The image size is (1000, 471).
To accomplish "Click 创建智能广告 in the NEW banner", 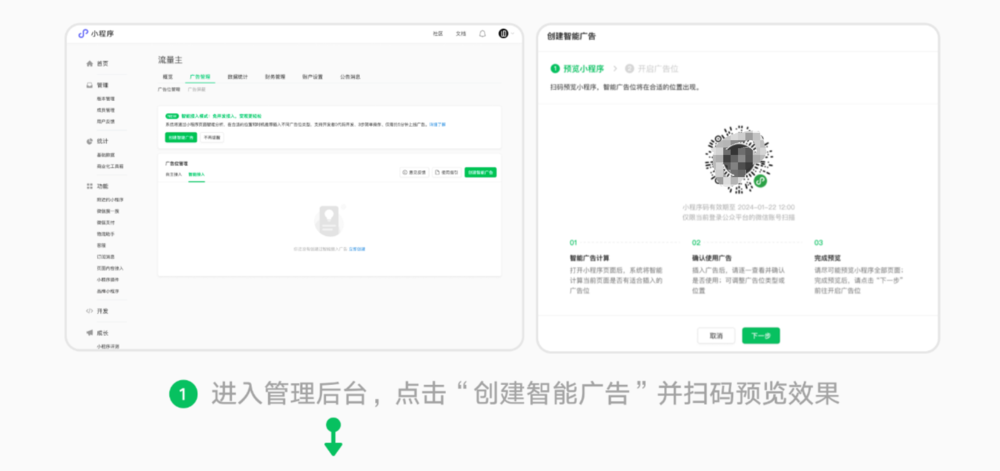I will click(x=181, y=137).
